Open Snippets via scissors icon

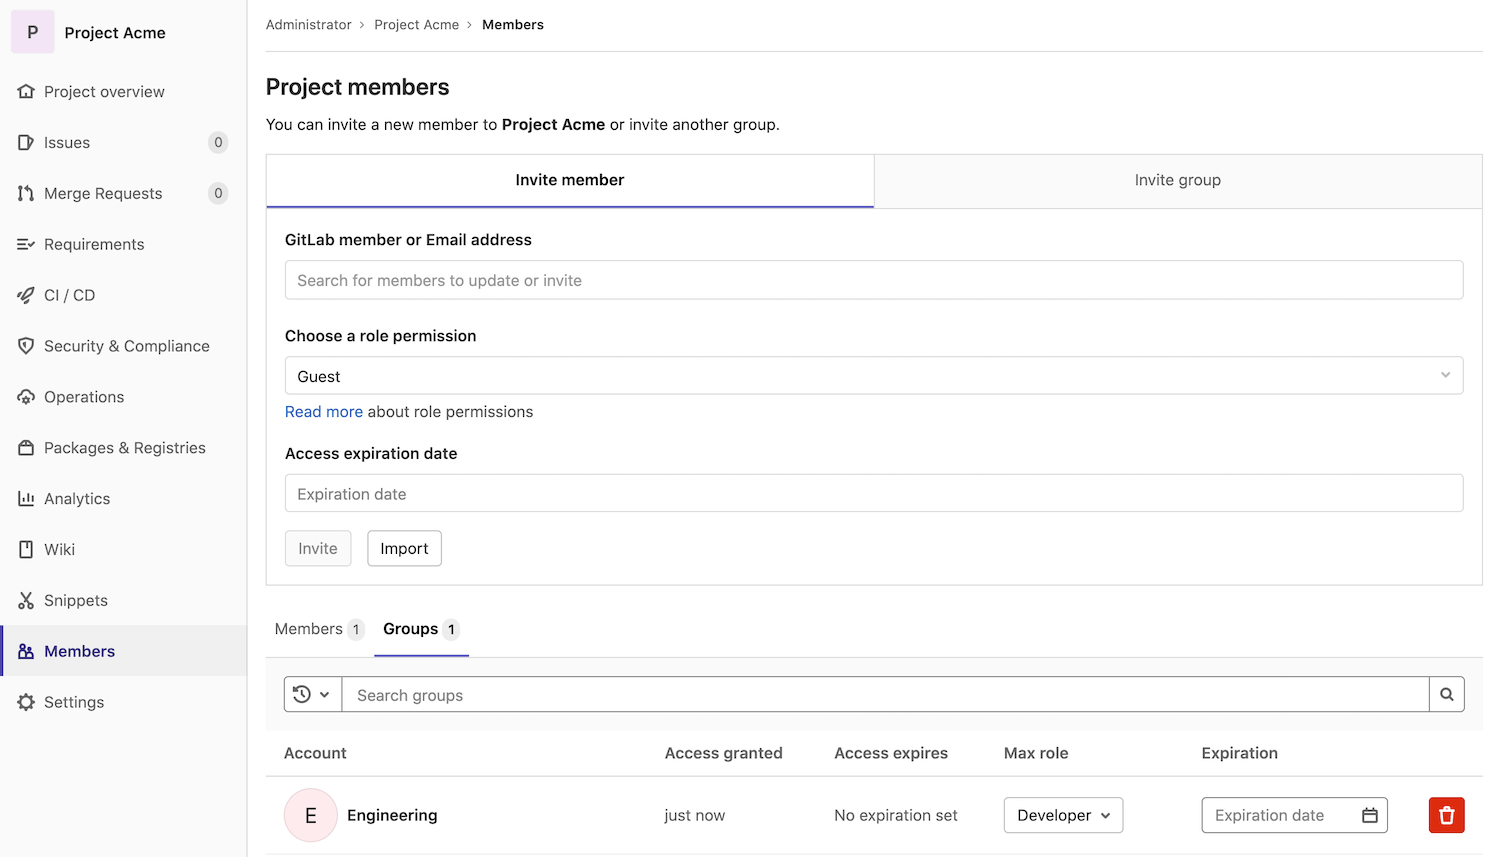[x=26, y=601]
